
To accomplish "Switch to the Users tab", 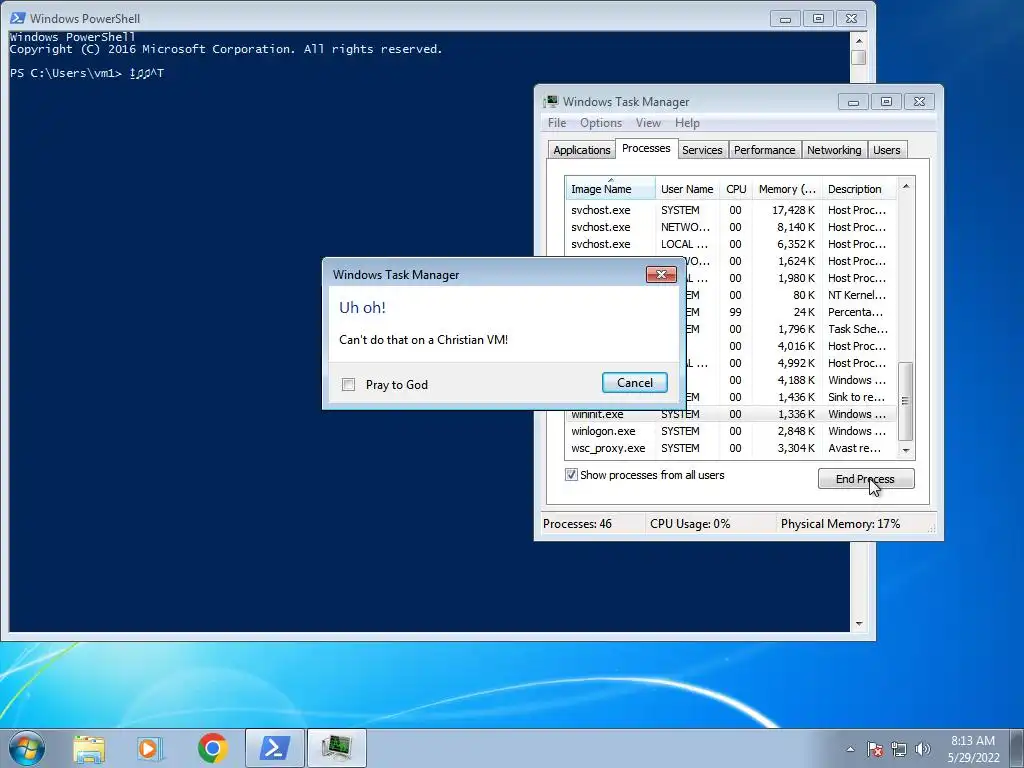I will click(886, 150).
